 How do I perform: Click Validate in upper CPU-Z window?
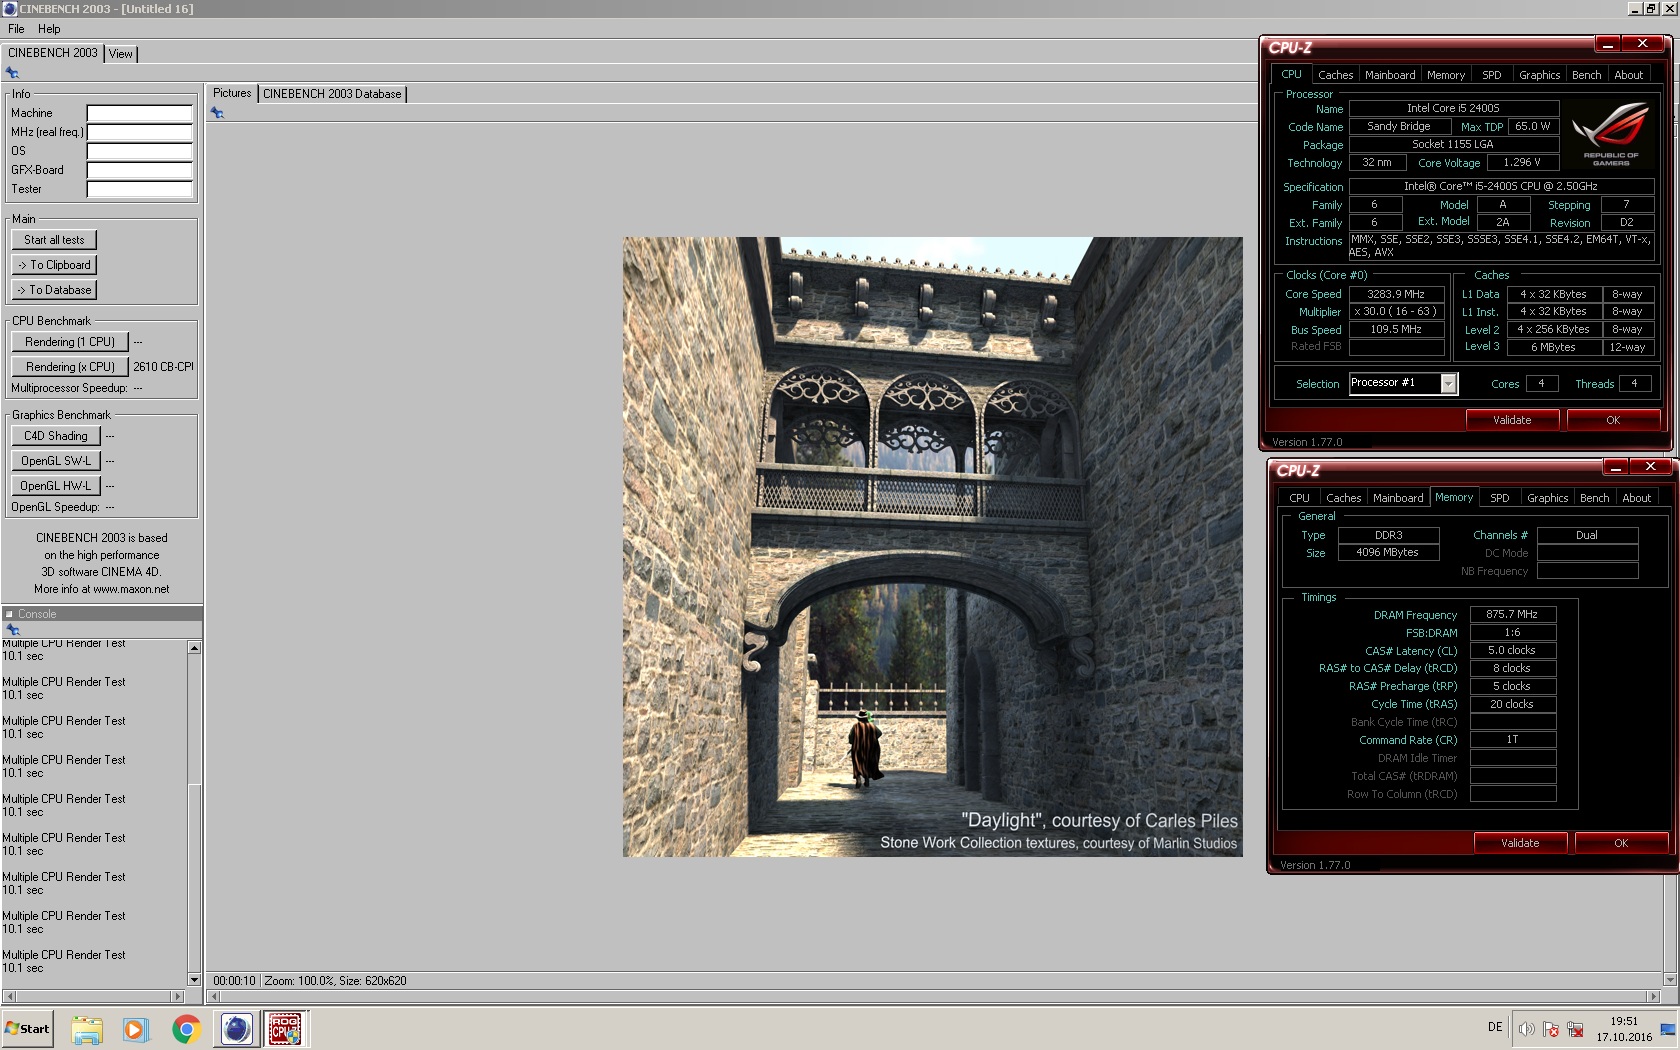coord(1512,420)
